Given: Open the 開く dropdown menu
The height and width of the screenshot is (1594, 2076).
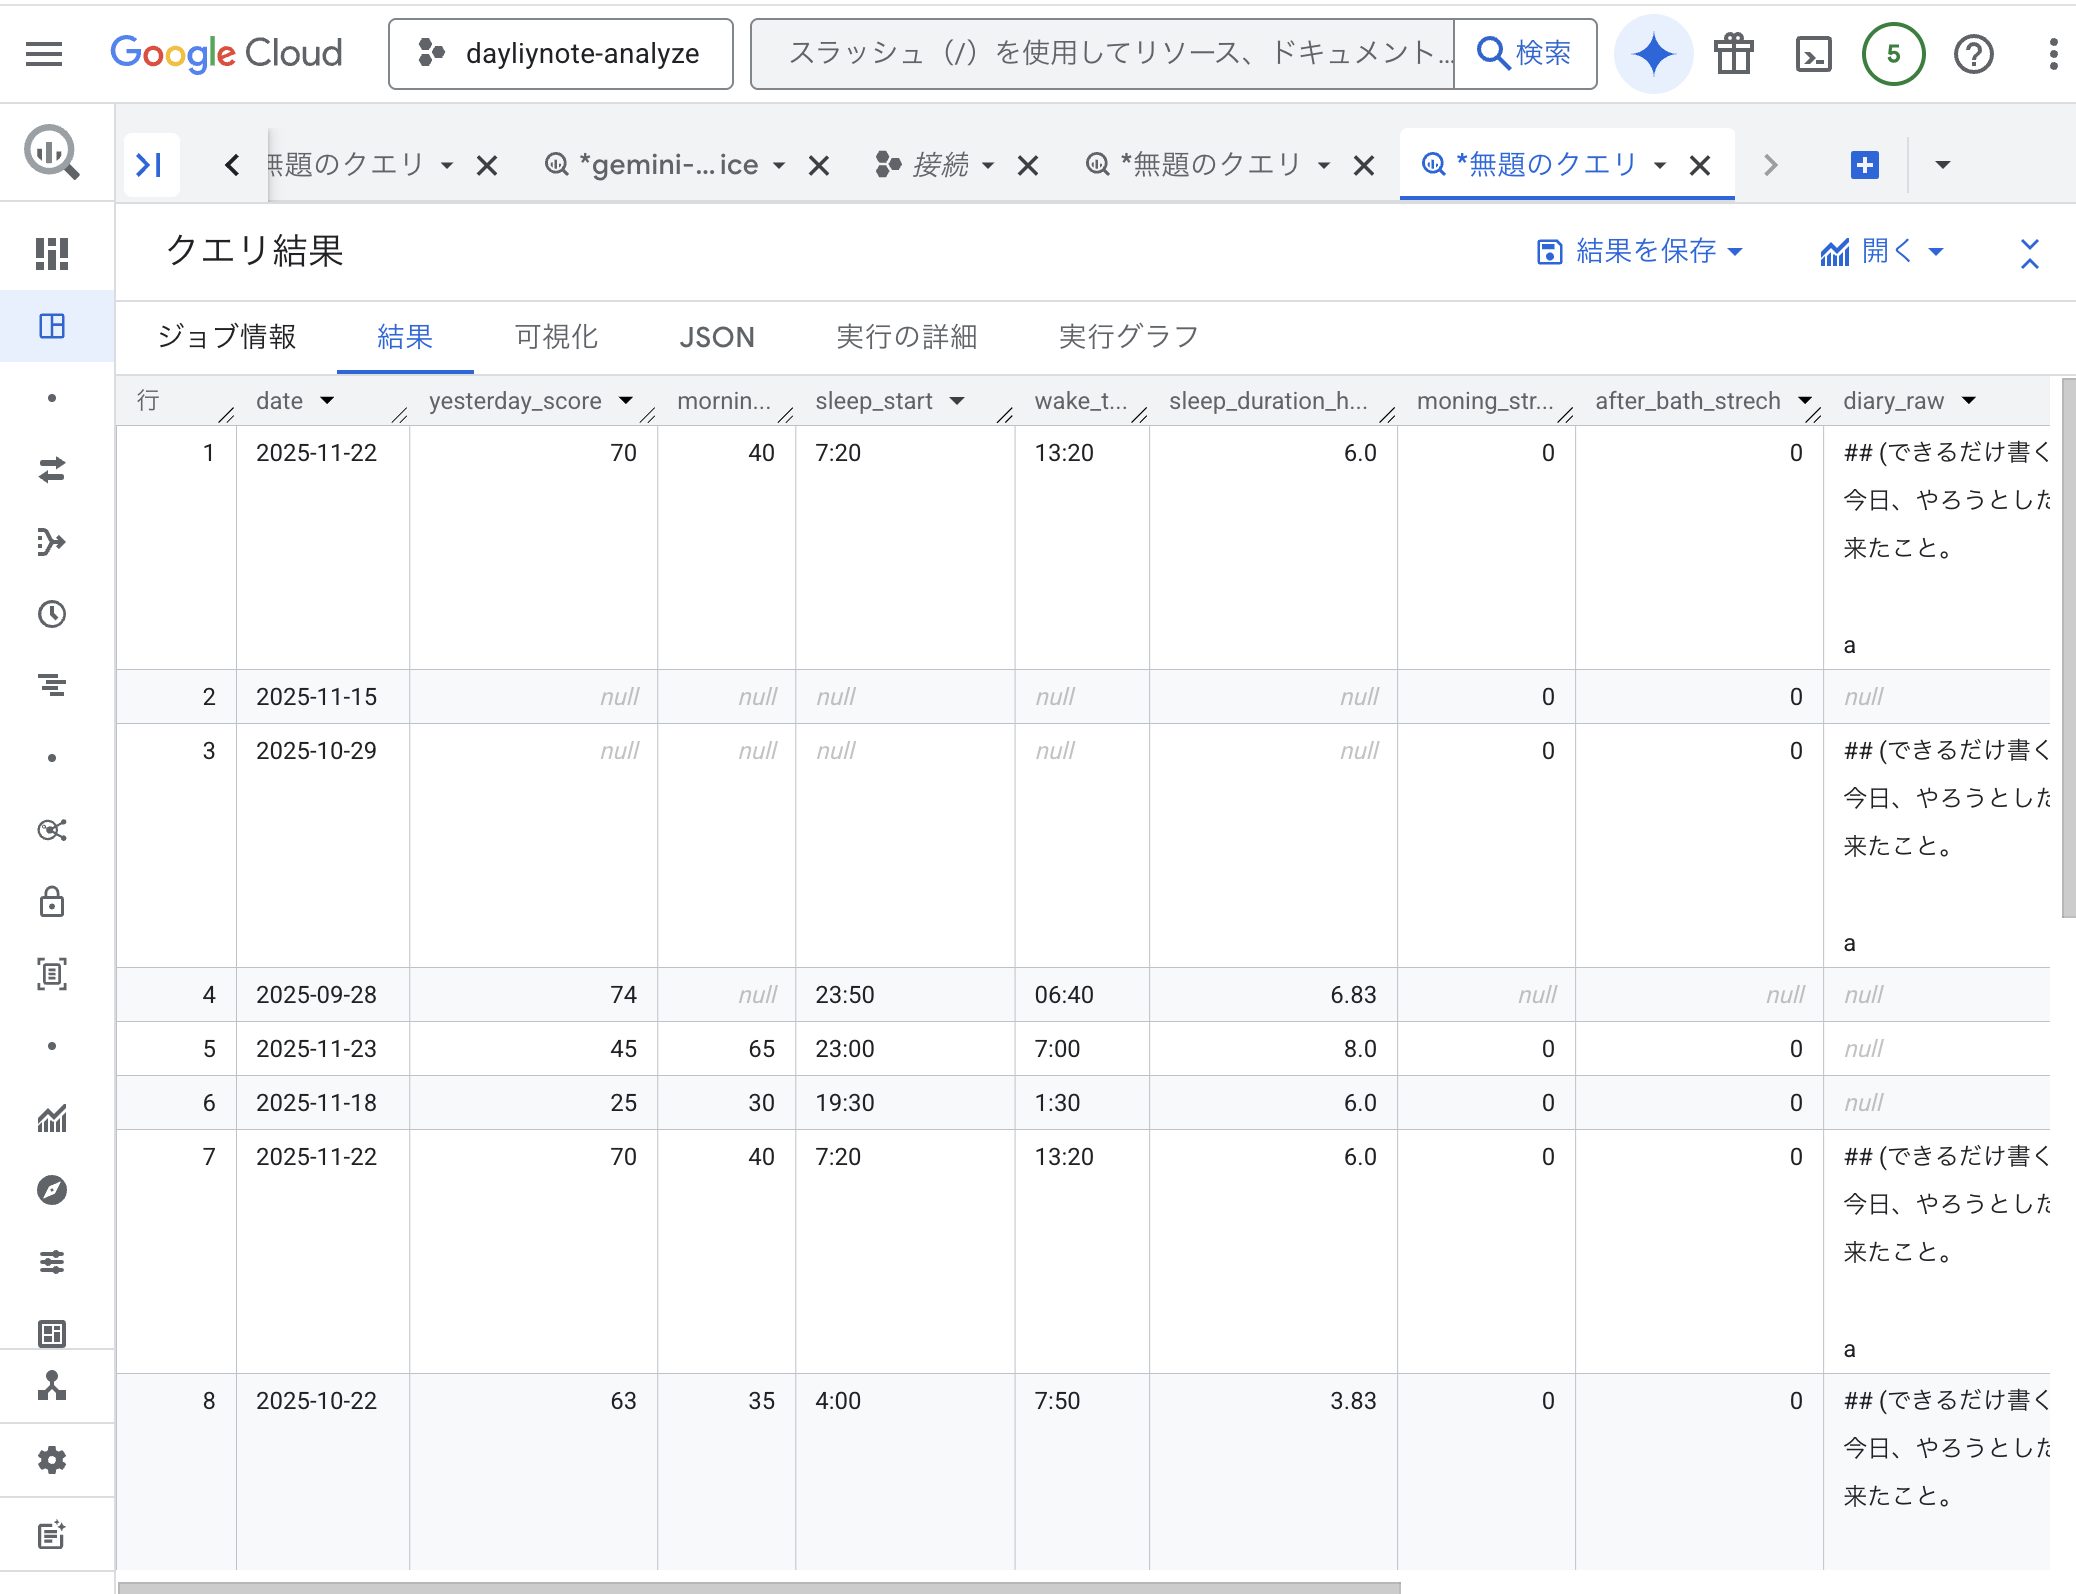Looking at the screenshot, I should 1882,252.
